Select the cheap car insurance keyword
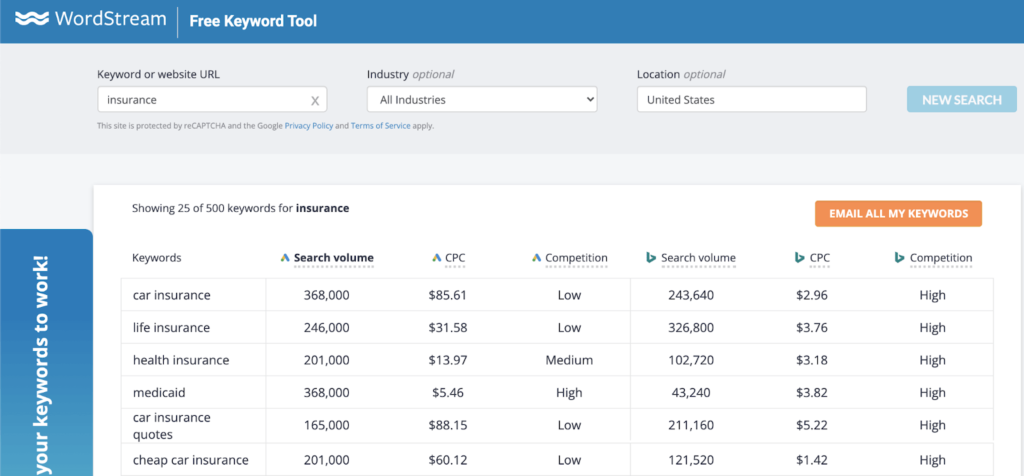Image resolution: width=1024 pixels, height=476 pixels. tap(191, 460)
